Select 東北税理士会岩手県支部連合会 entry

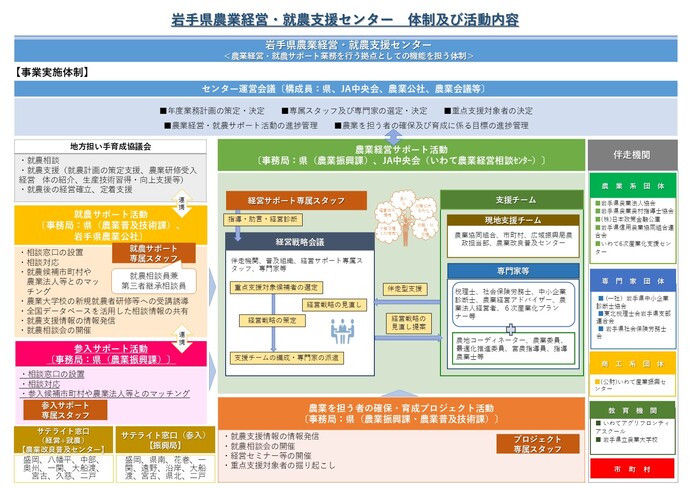pos(633,317)
